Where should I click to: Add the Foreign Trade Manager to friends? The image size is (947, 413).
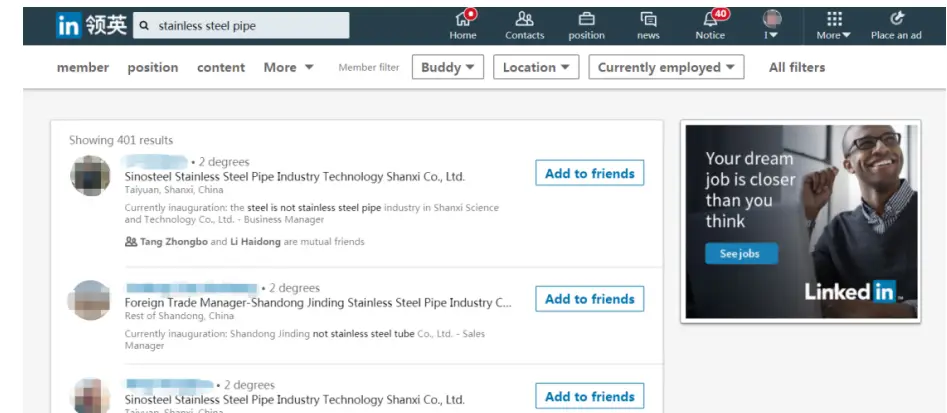pyautogui.click(x=589, y=299)
